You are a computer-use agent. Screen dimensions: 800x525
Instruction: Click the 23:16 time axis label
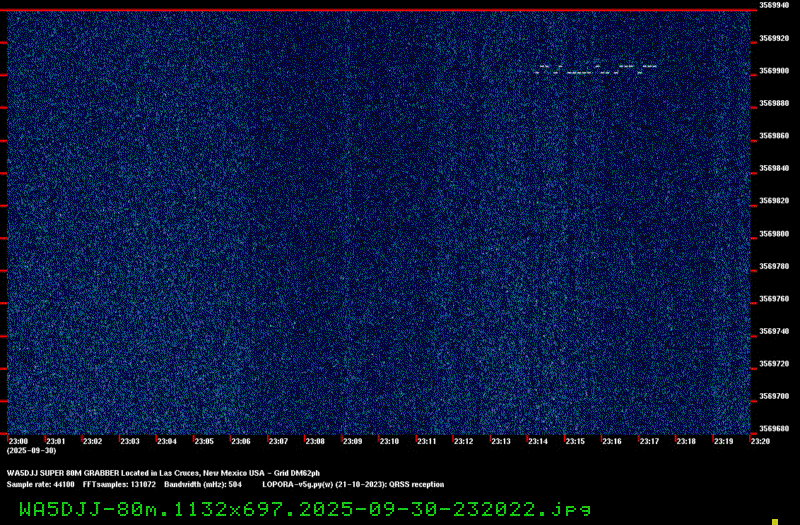[x=612, y=441]
